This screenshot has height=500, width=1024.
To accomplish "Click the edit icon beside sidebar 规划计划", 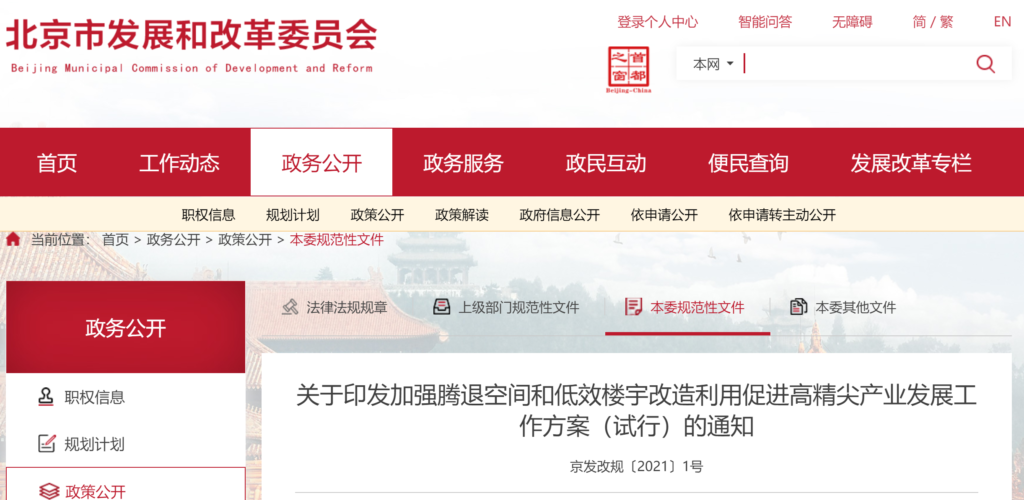I will [x=46, y=445].
